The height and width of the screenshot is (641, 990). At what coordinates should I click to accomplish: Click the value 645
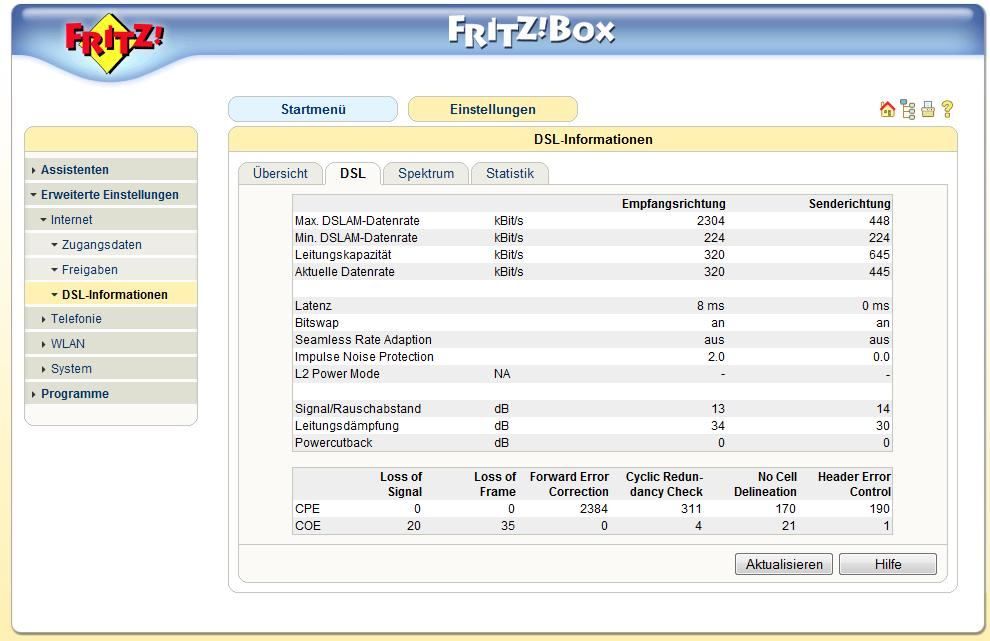pos(879,255)
